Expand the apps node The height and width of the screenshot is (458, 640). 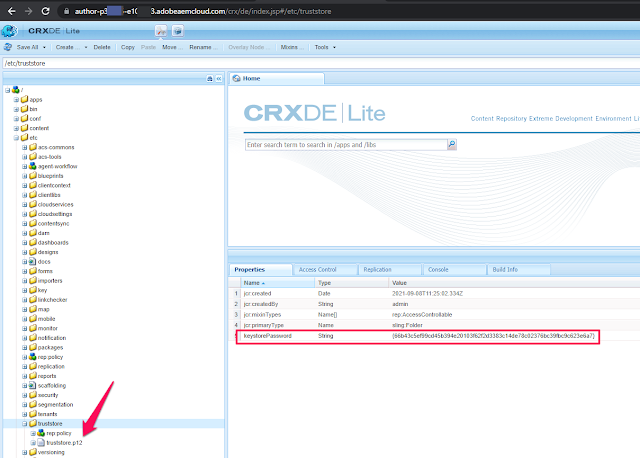point(16,100)
